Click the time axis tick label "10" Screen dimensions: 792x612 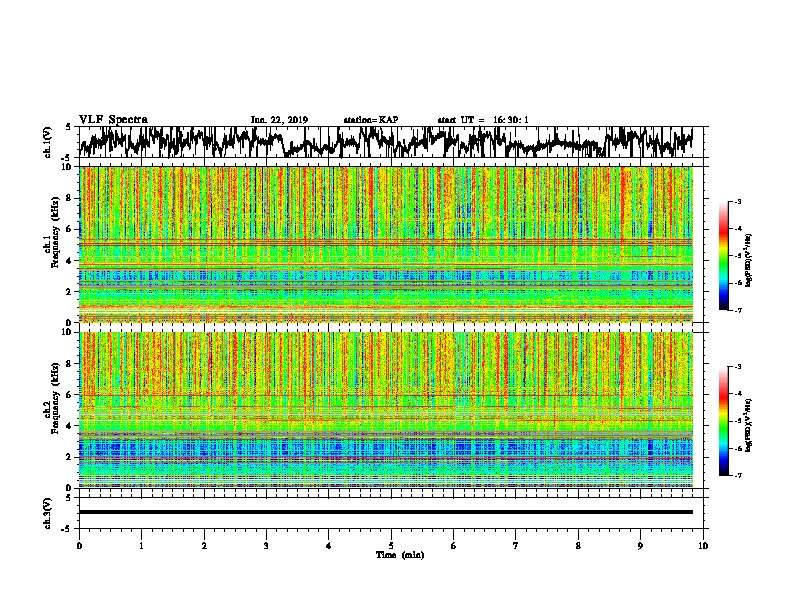tap(703, 546)
